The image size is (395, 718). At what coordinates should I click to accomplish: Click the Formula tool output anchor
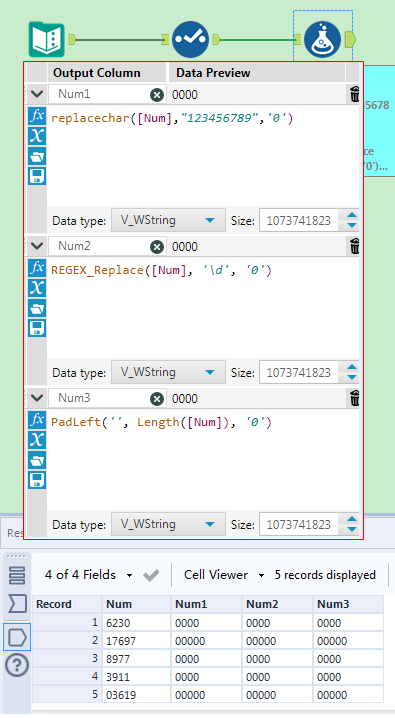[x=350, y=39]
